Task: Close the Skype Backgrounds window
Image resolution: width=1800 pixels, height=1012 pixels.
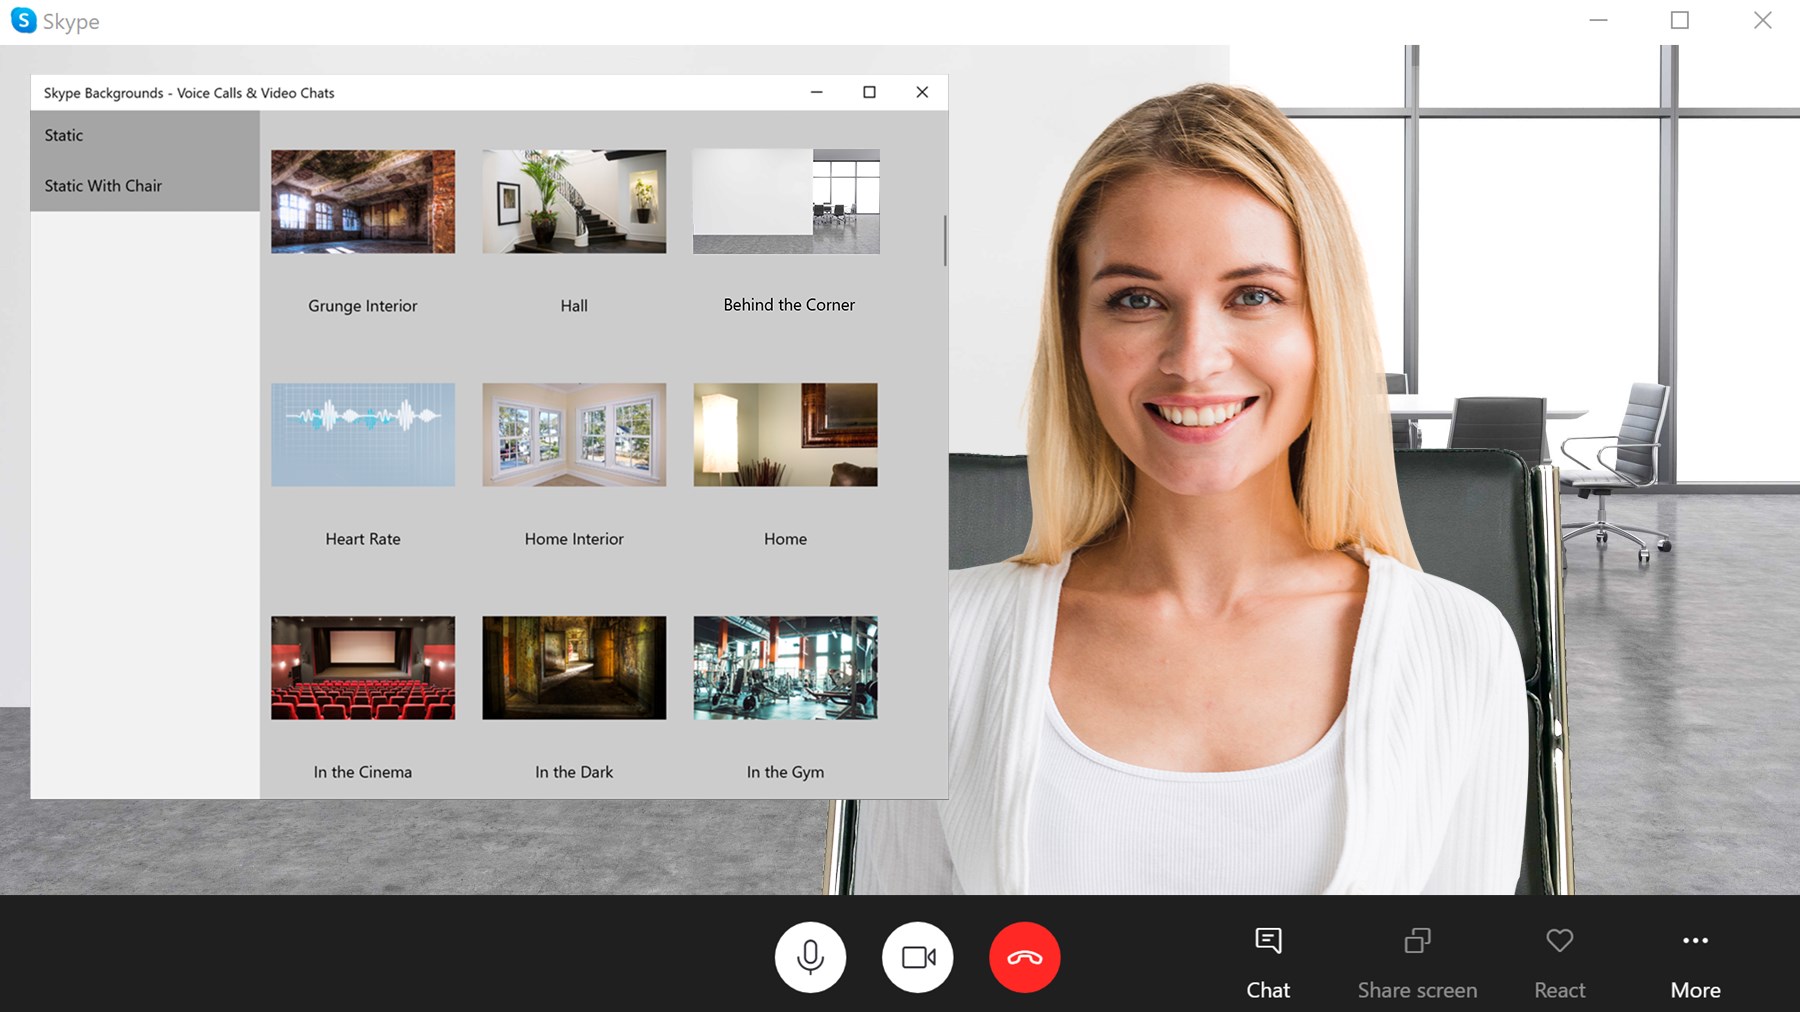Action: (922, 92)
